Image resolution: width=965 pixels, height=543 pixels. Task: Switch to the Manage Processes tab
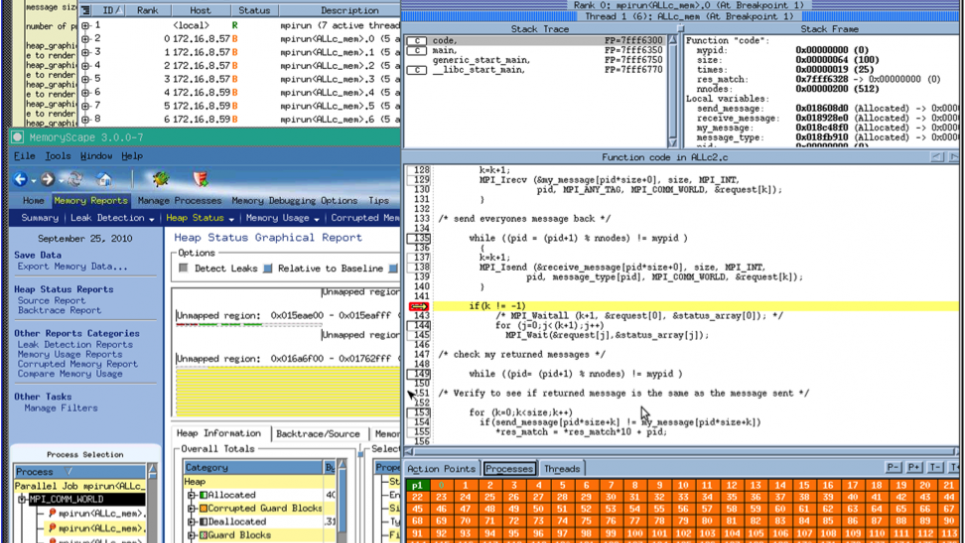(179, 200)
